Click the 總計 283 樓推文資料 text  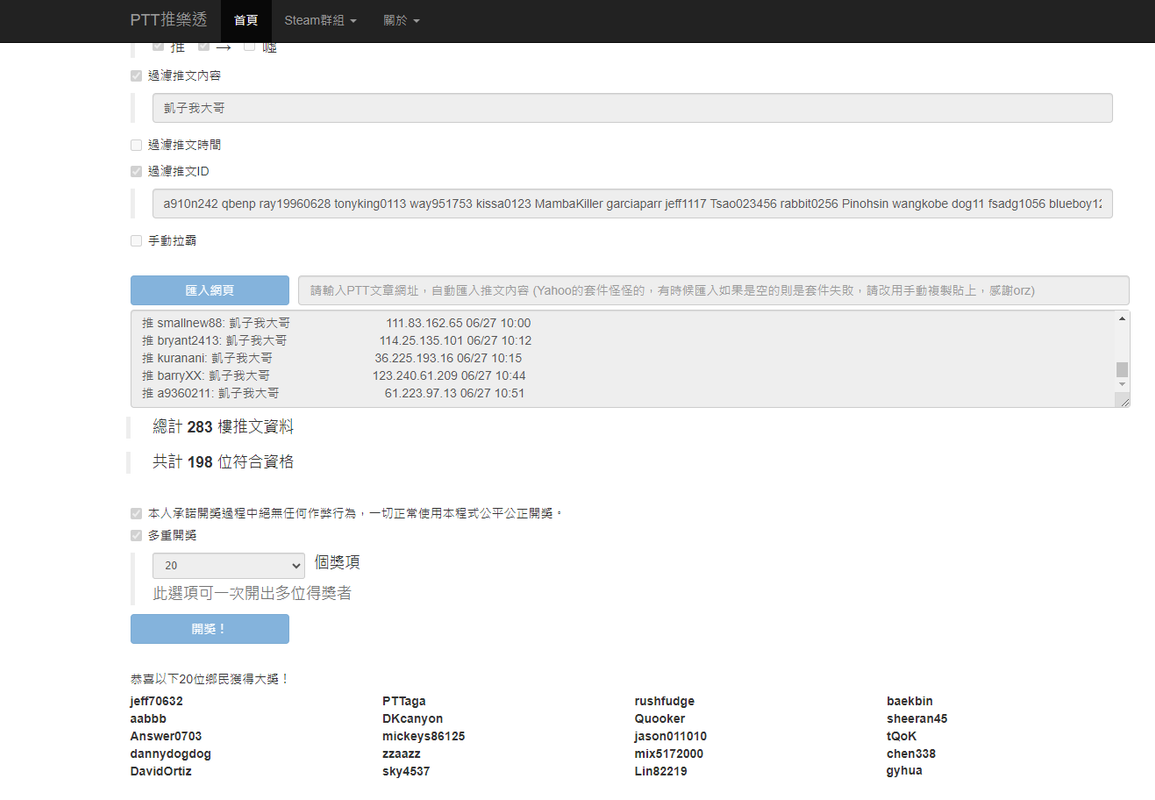tap(223, 427)
